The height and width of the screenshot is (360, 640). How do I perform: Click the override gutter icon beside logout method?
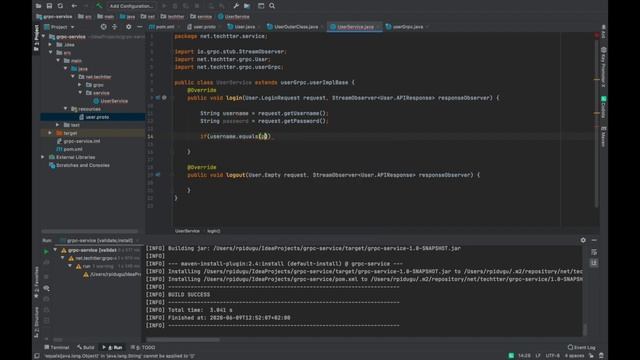[x=158, y=175]
